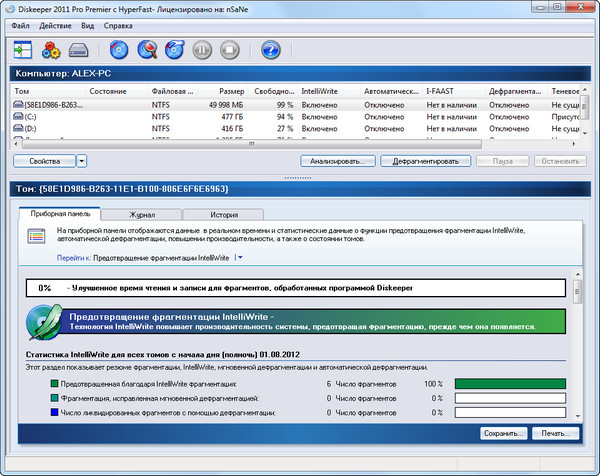600x476 pixels.
Task: Click the analyze disk magnifier icon
Action: click(x=147, y=49)
